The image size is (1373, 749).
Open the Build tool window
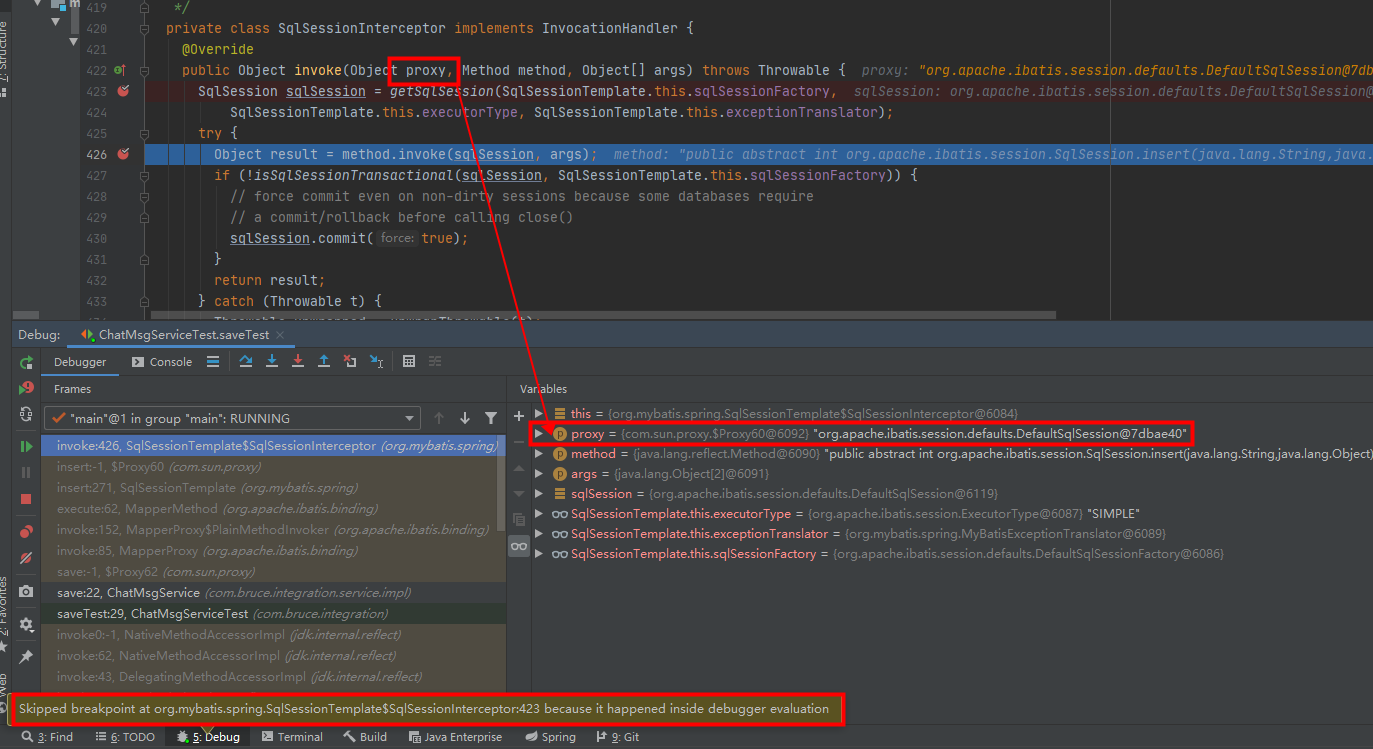point(365,737)
